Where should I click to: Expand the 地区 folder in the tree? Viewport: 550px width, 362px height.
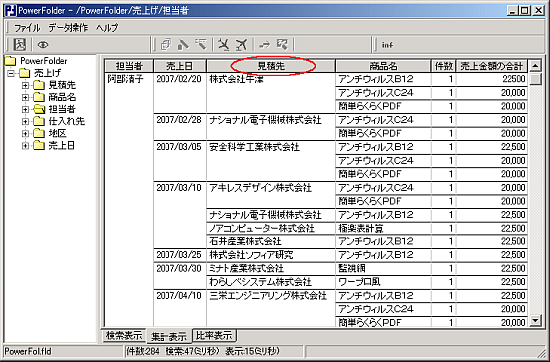[x=25, y=133]
